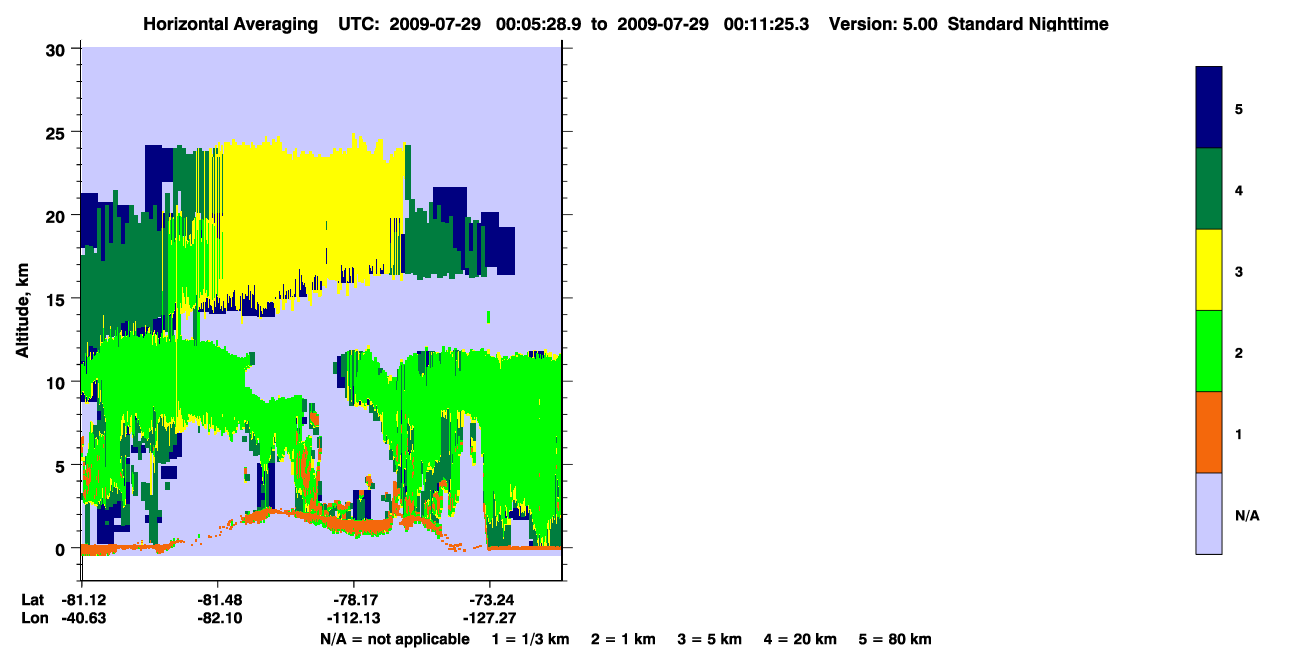Click the '3 = 5 km' legend entry

[711, 639]
